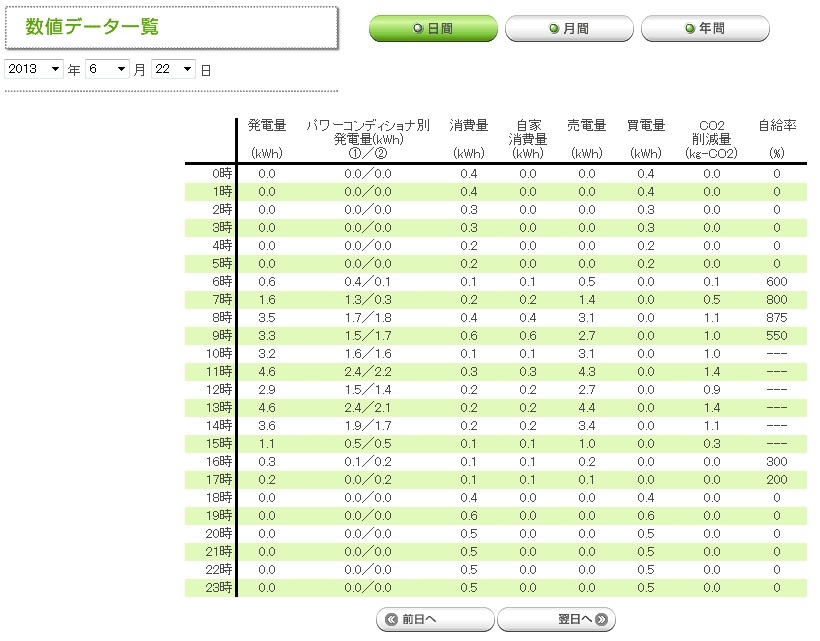
Task: Click the 数値データ一覧 page heading
Action: (92, 27)
